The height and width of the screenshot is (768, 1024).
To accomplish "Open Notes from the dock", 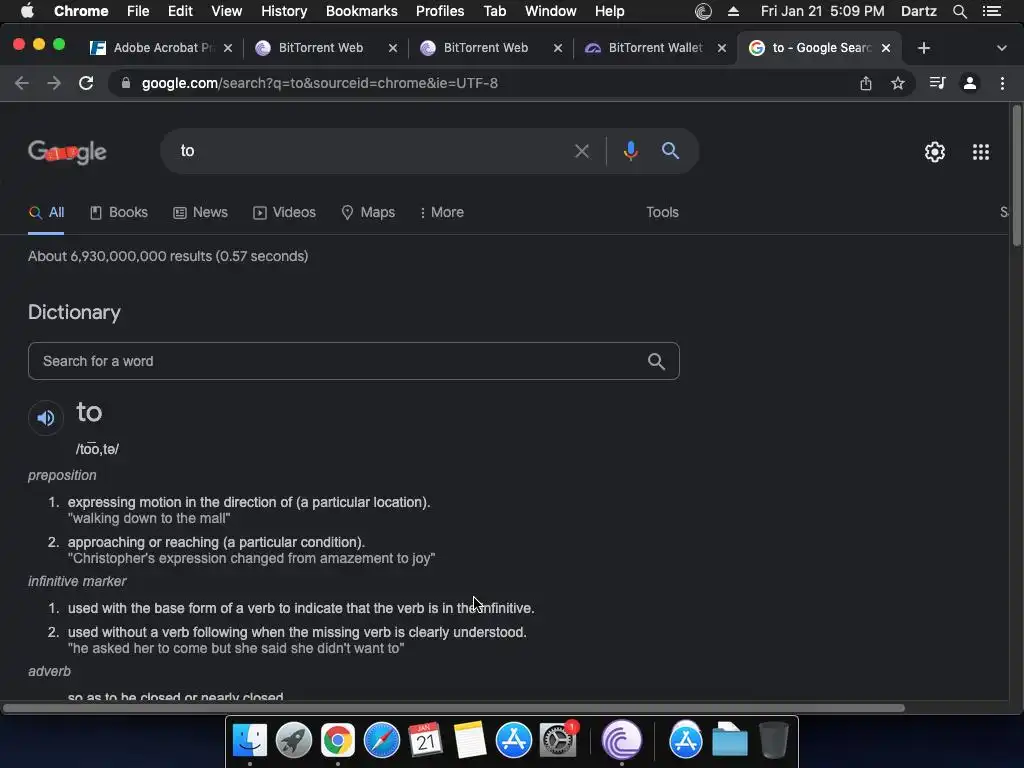I will pos(470,740).
